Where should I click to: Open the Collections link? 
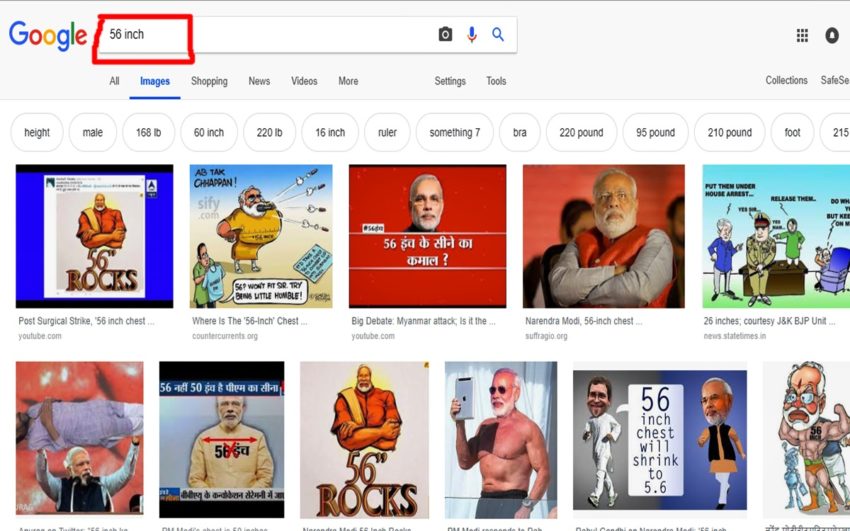(x=786, y=80)
